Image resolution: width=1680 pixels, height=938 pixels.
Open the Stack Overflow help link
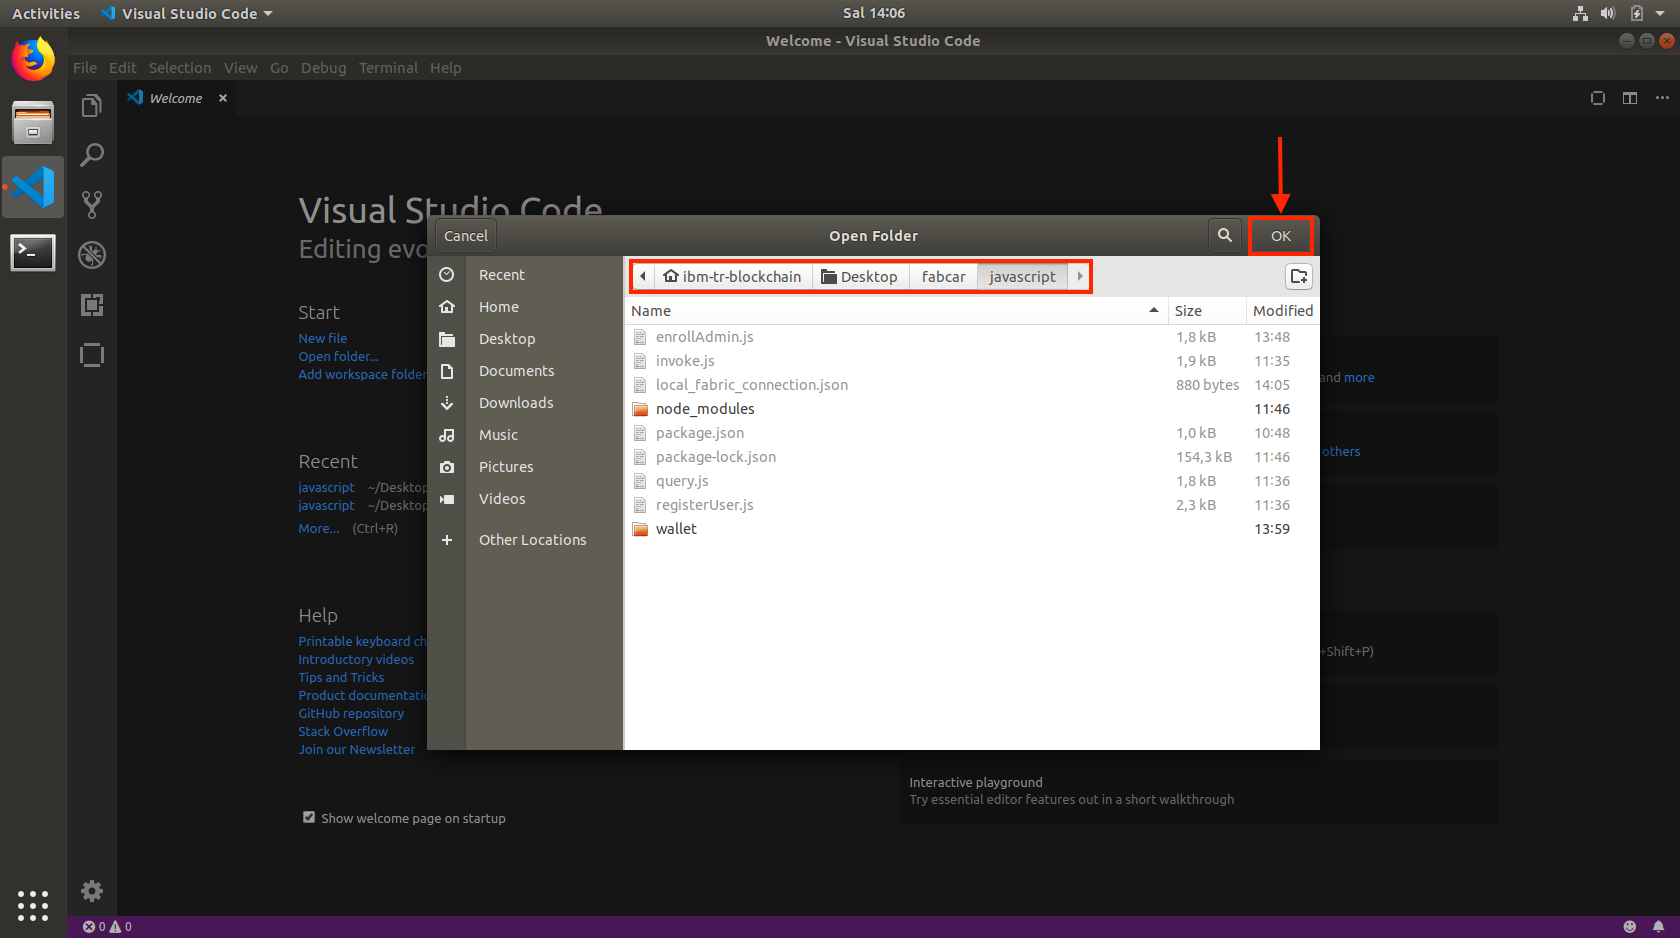(343, 731)
